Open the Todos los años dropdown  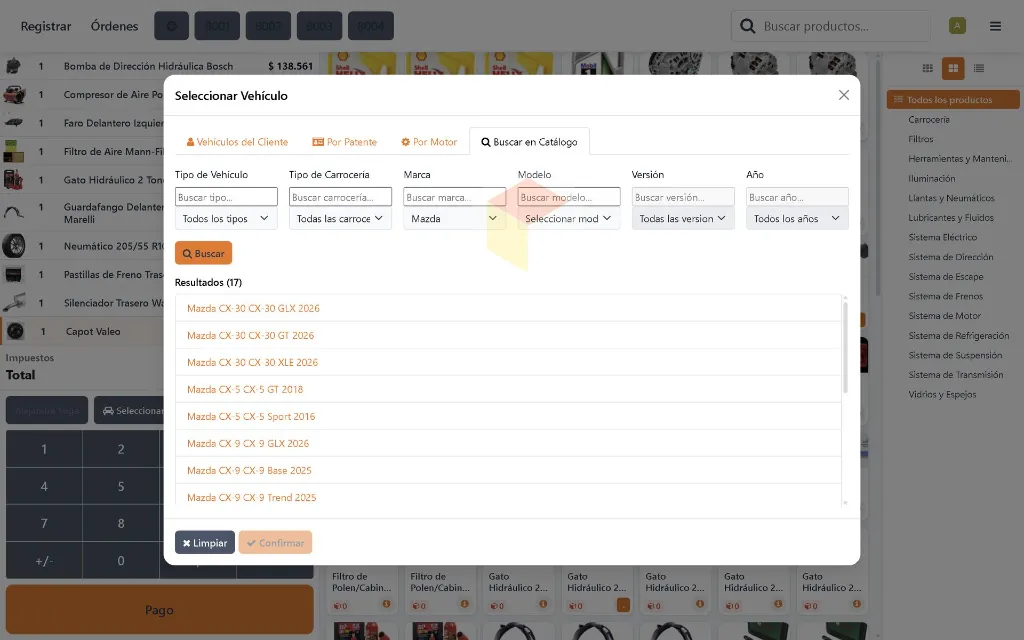tap(797, 219)
